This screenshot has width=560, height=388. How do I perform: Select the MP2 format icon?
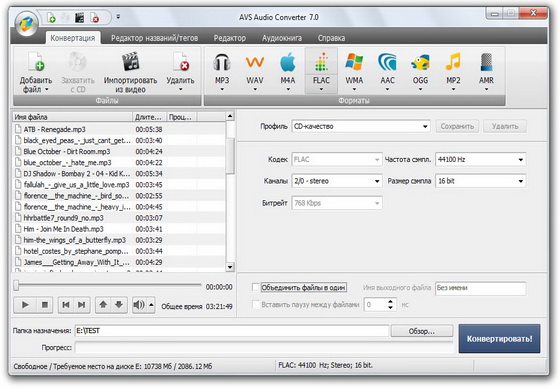pyautogui.click(x=453, y=63)
